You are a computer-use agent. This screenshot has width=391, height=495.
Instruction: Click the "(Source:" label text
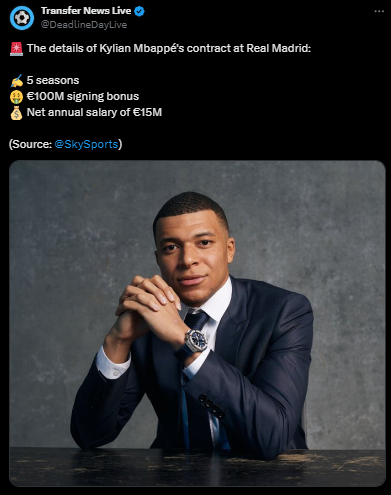(30, 144)
